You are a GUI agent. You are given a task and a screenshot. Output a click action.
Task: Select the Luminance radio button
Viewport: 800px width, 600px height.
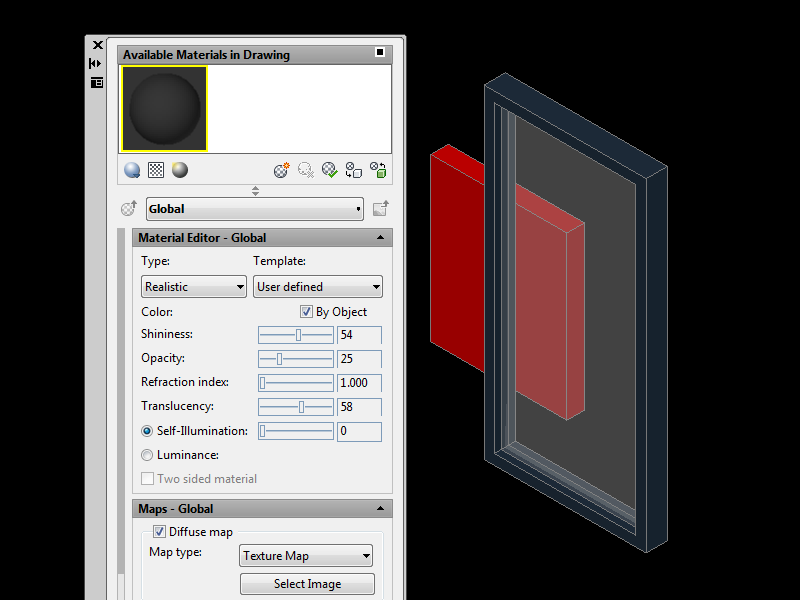[x=147, y=455]
